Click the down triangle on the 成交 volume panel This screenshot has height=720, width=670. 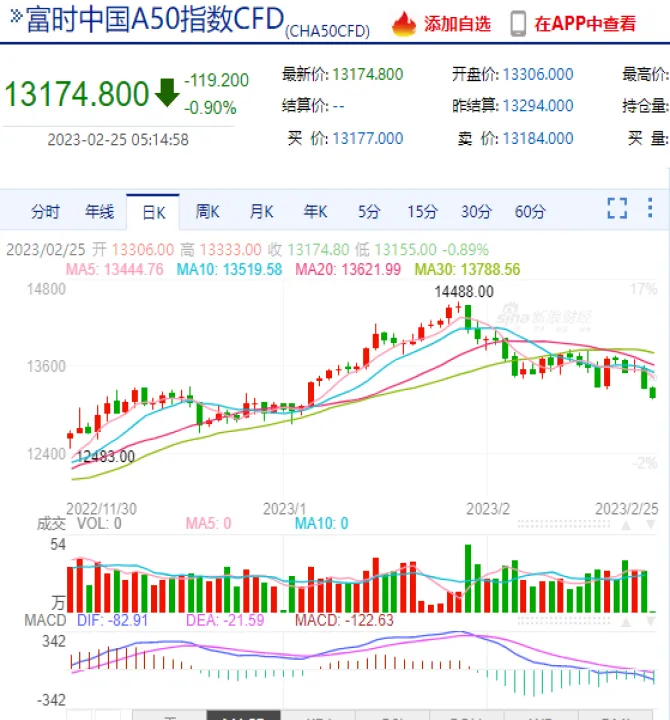tap(650, 525)
